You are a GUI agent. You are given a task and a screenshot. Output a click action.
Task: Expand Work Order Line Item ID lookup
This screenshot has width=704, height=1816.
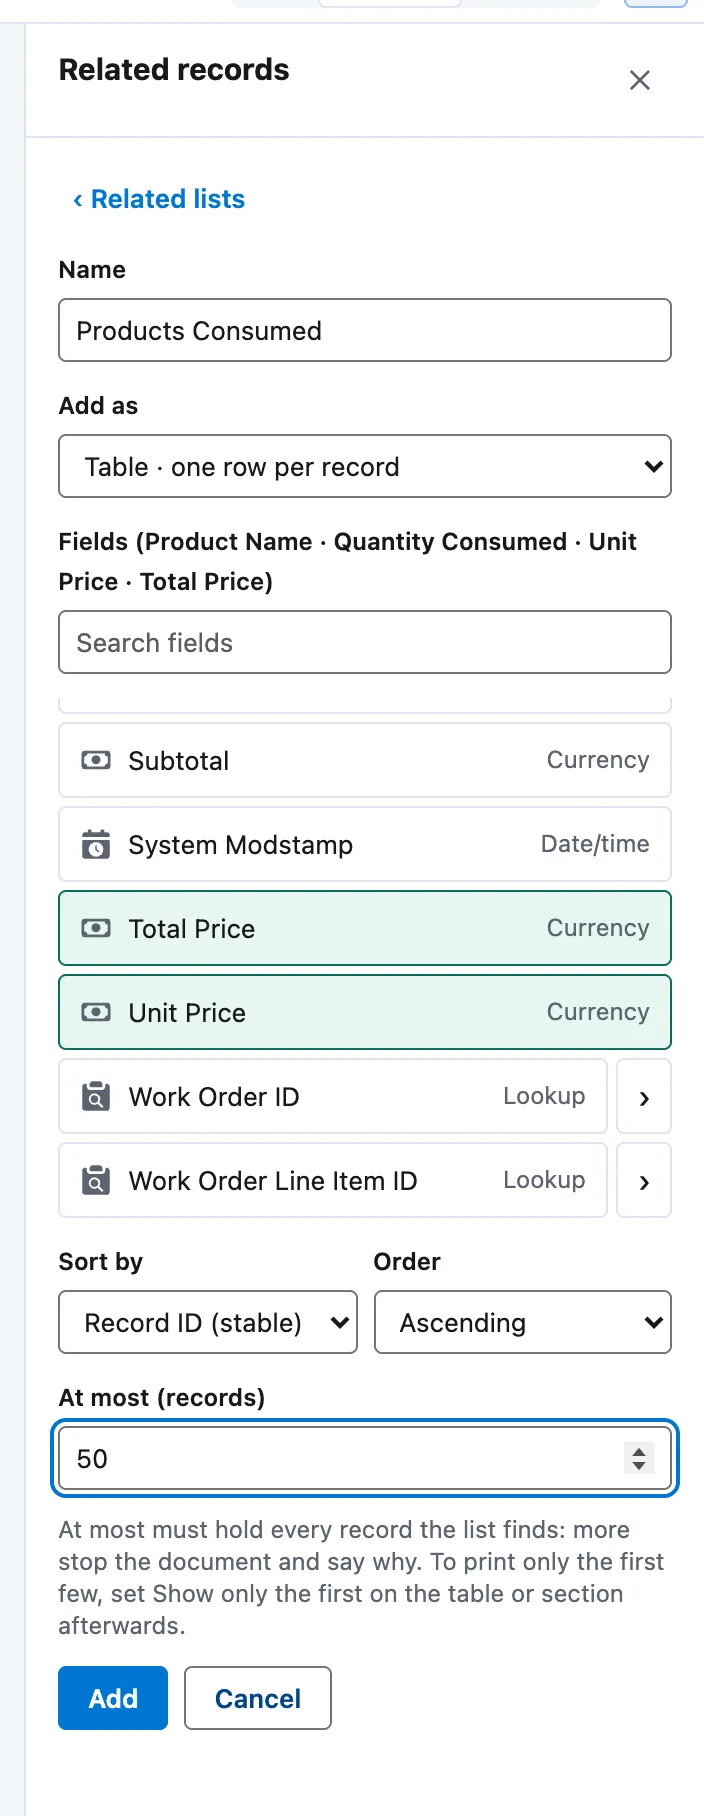(644, 1180)
